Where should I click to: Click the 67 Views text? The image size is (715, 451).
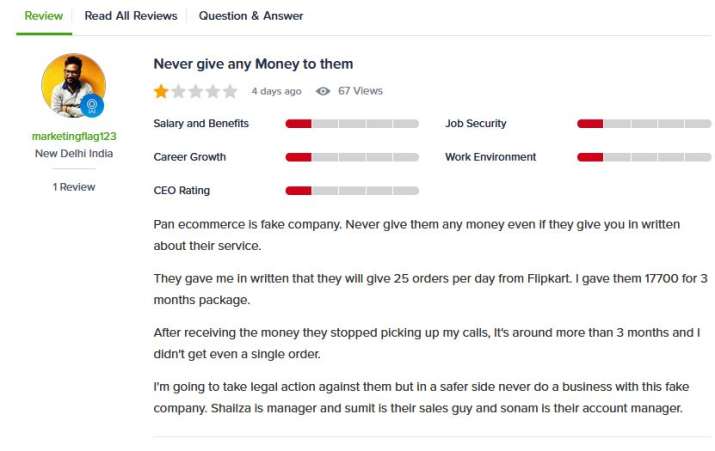(x=360, y=91)
